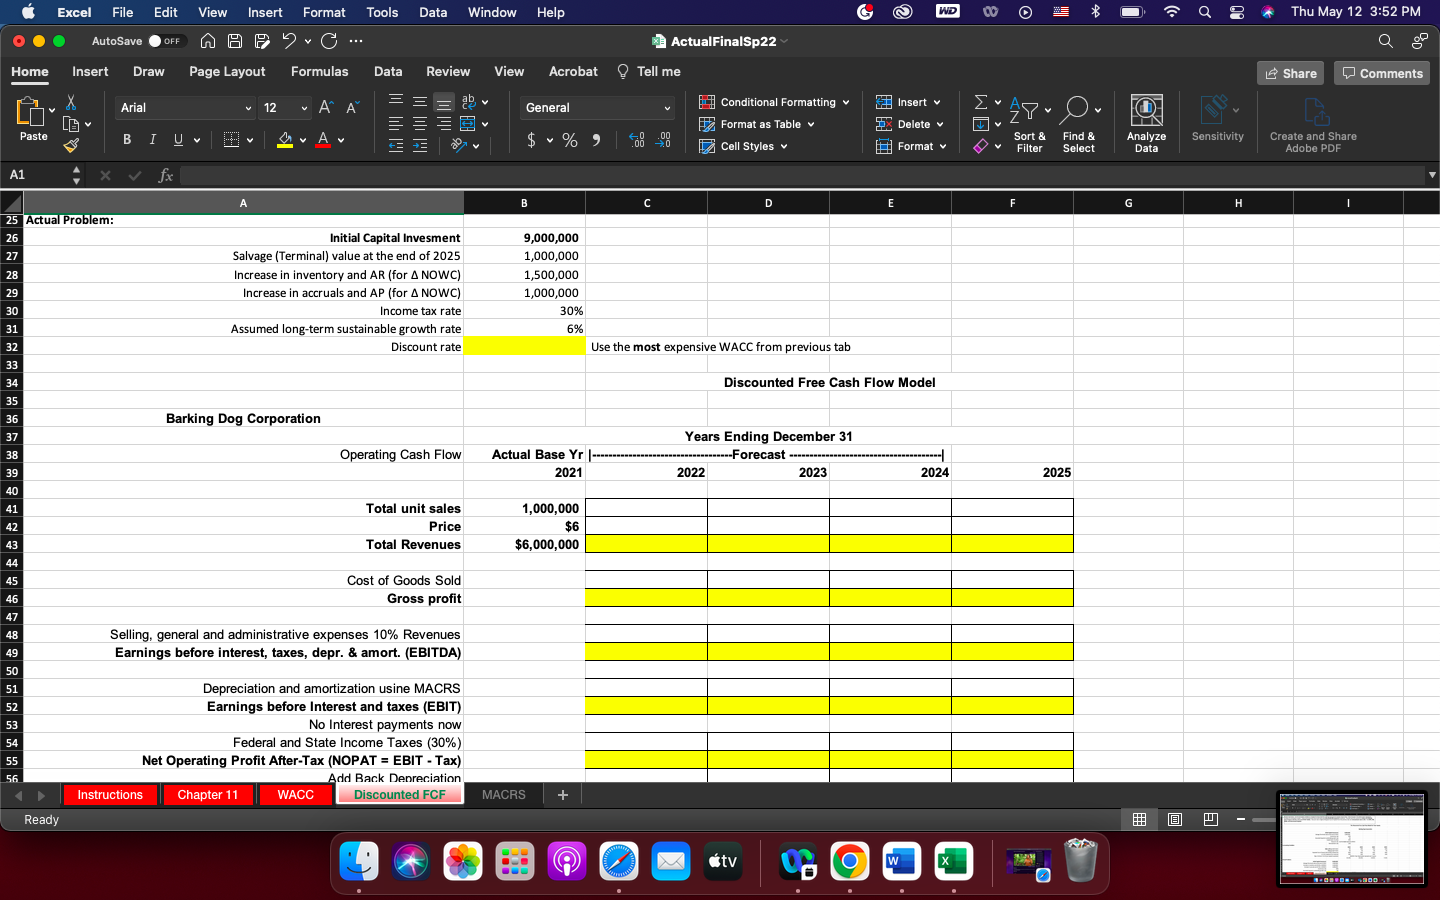Click the Decrease Decimal icon

click(x=663, y=140)
